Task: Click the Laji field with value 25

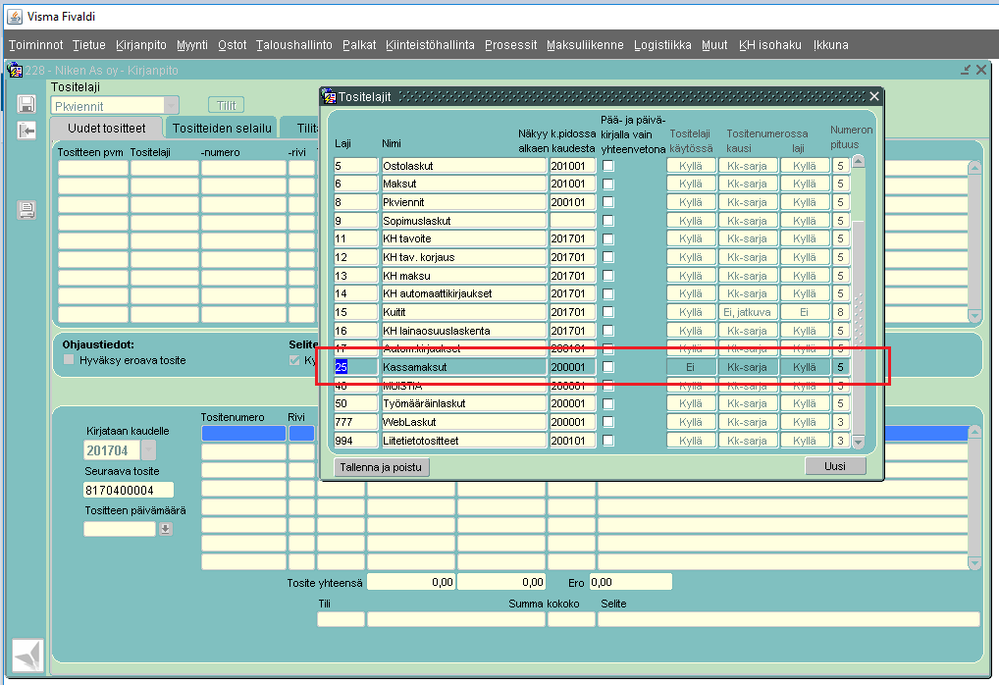Action: click(356, 367)
